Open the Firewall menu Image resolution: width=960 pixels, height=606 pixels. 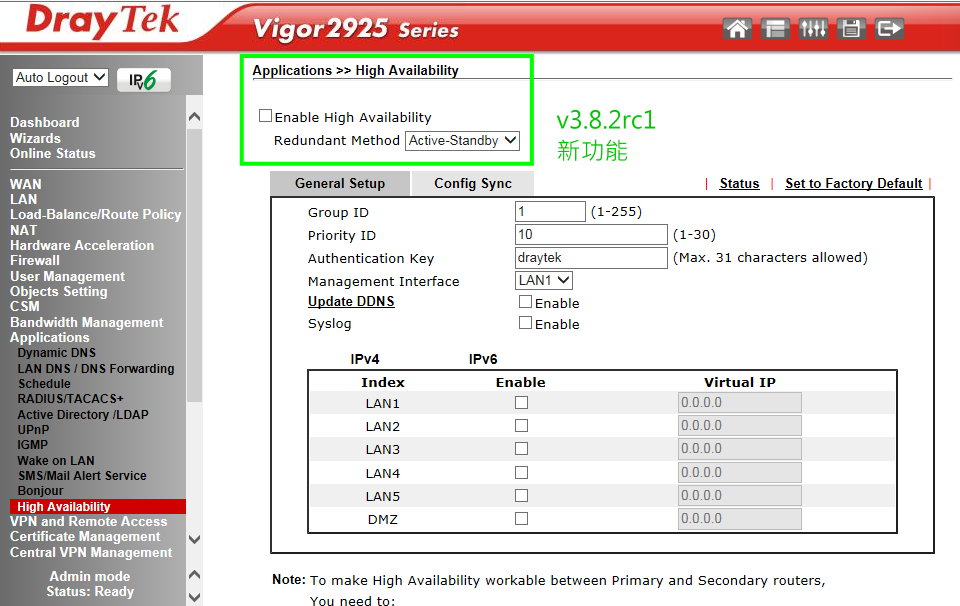pyautogui.click(x=35, y=261)
